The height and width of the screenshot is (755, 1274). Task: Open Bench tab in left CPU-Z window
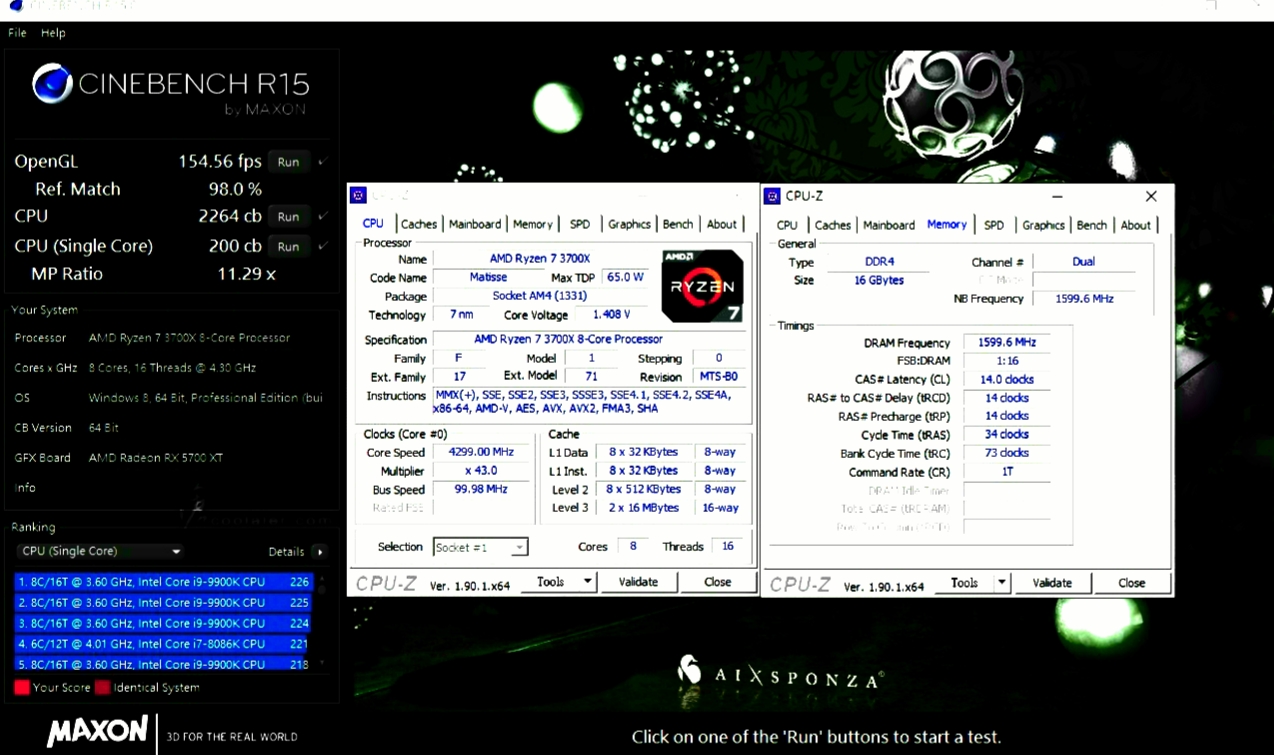(x=678, y=224)
